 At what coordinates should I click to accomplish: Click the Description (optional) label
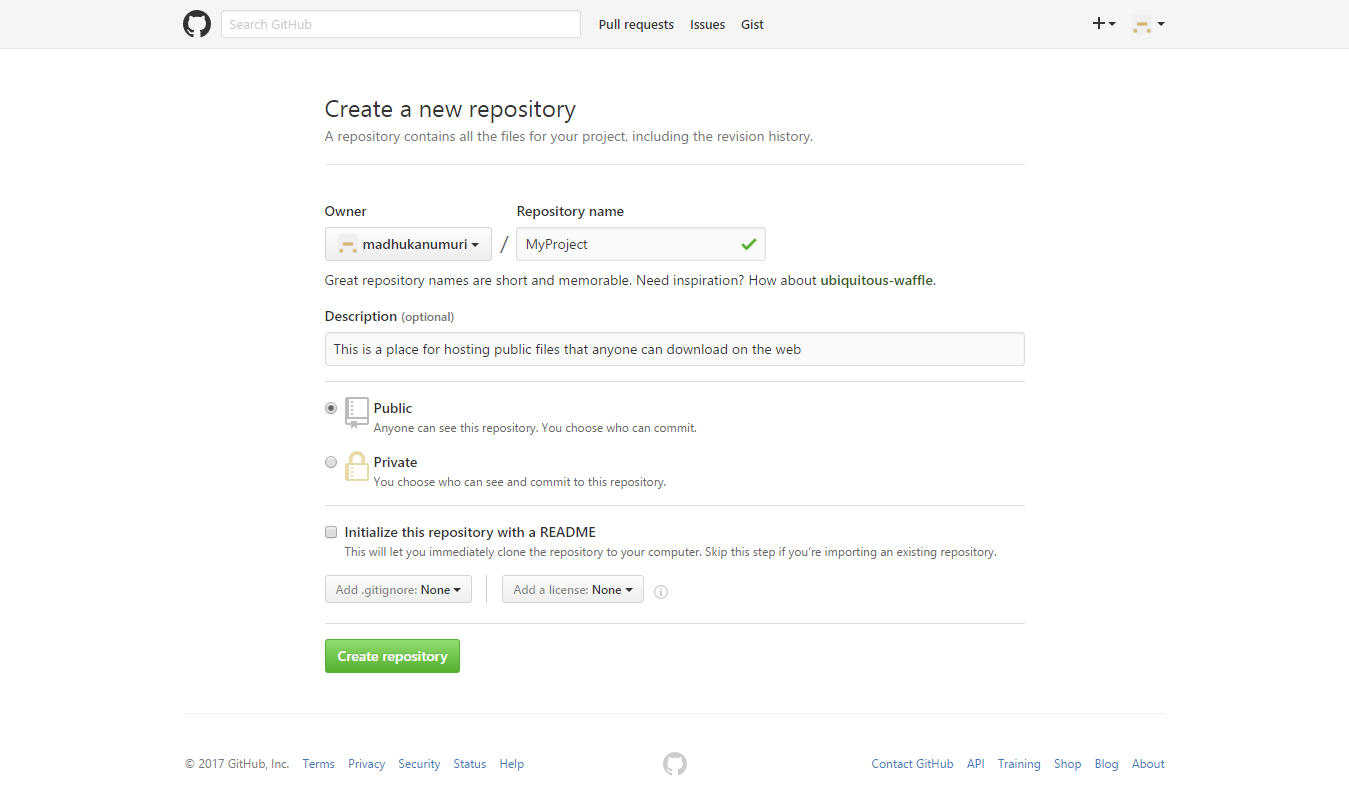389,316
